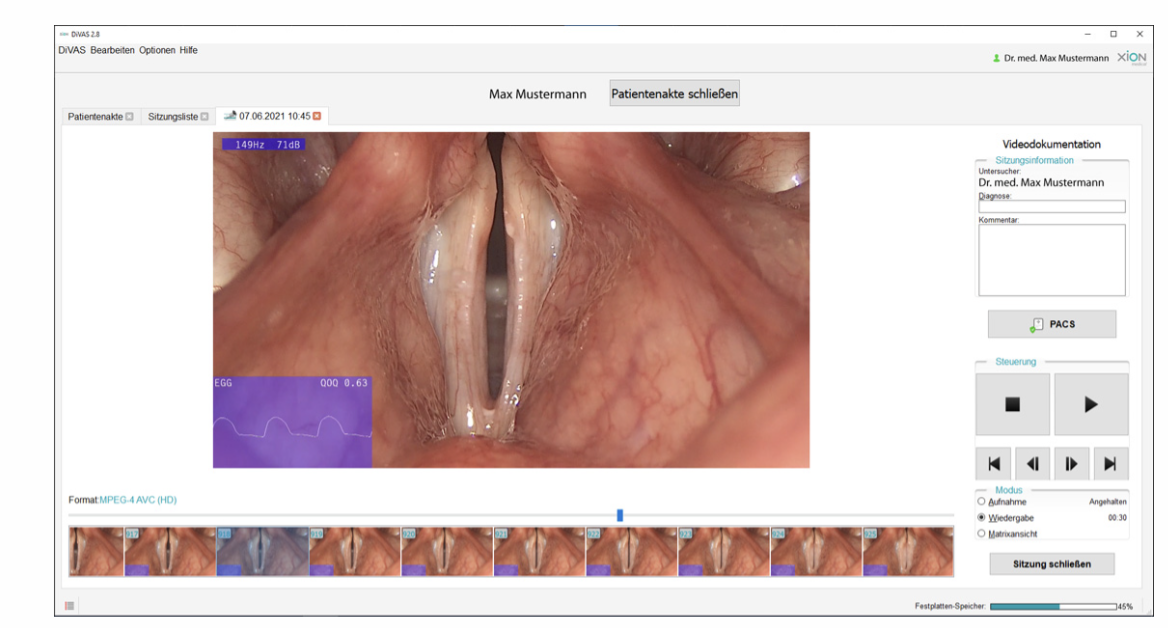This screenshot has width=1168, height=628.
Task: Jump to the first frame of the video
Action: point(994,464)
